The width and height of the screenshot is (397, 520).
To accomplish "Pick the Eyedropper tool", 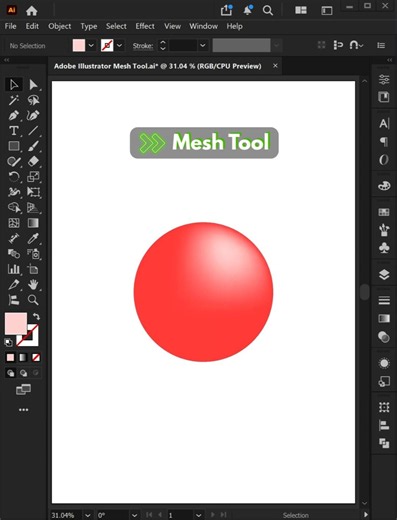I will click(x=33, y=238).
